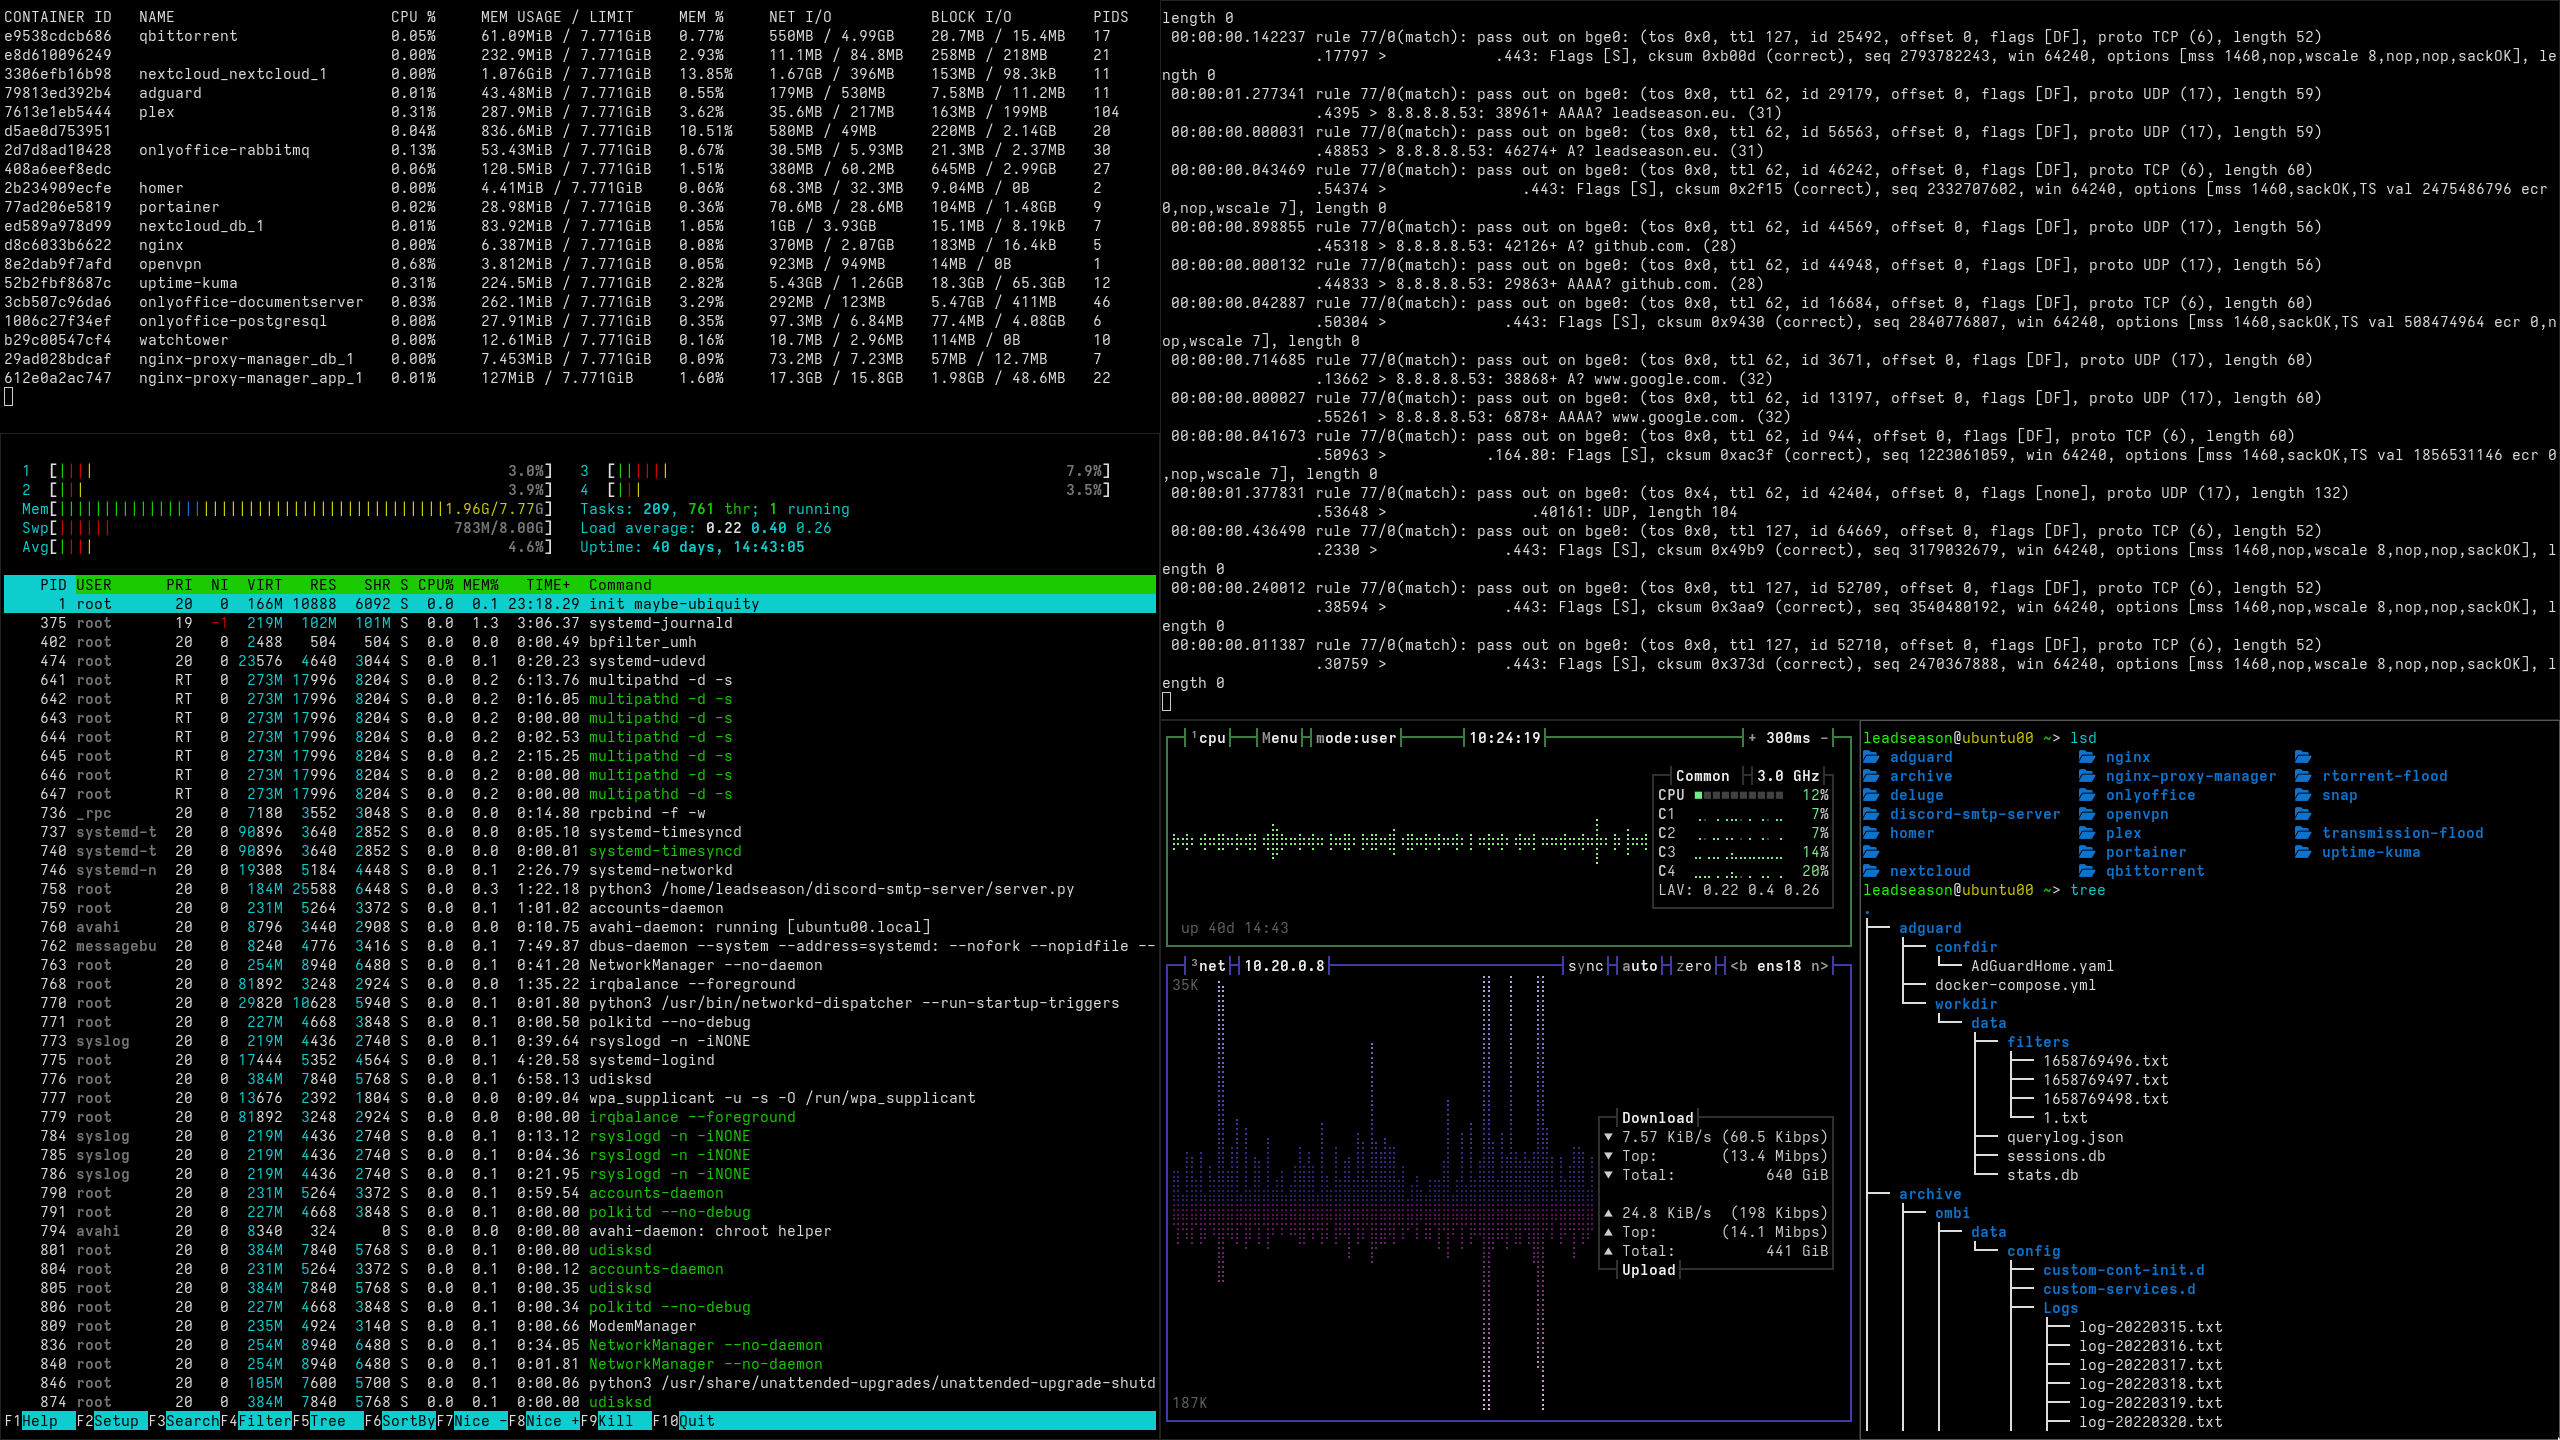Expand the Logs folder in tree output

coord(2060,1308)
